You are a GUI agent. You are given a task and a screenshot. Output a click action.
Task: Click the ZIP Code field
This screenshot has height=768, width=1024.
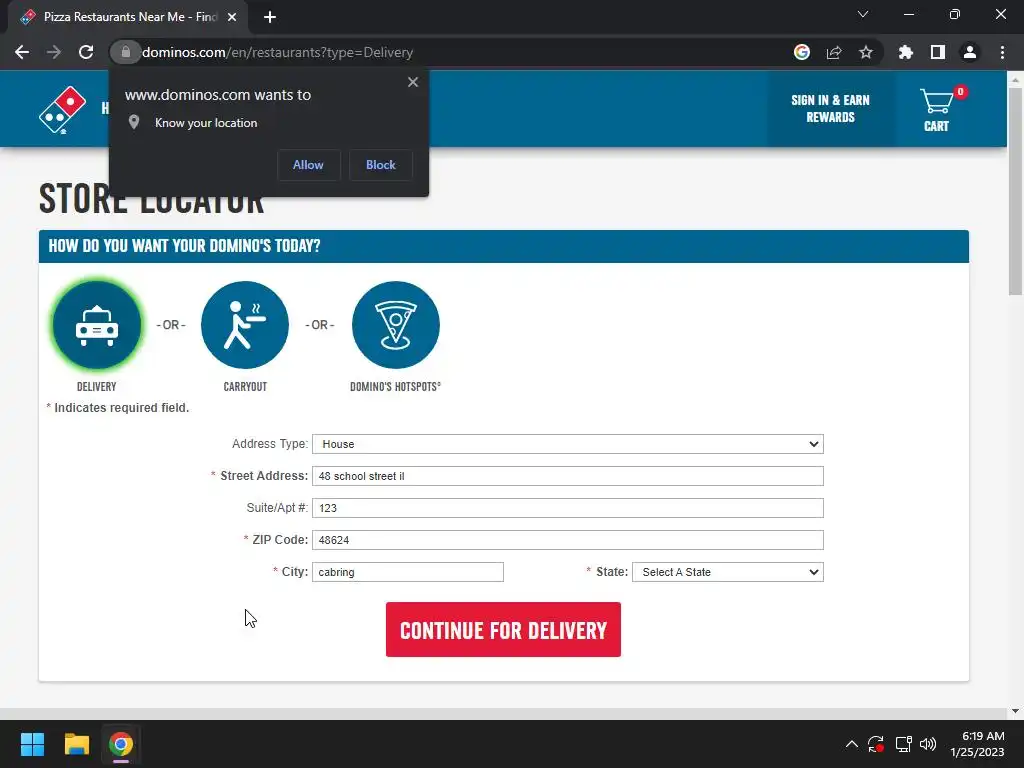tap(568, 540)
